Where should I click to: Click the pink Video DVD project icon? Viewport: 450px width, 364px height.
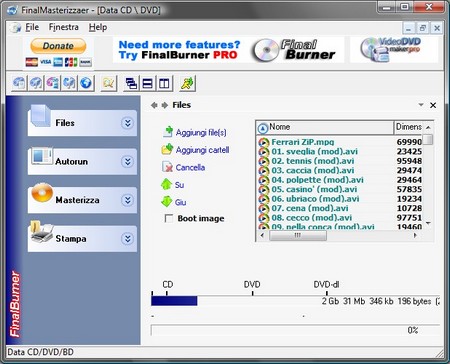click(52, 83)
